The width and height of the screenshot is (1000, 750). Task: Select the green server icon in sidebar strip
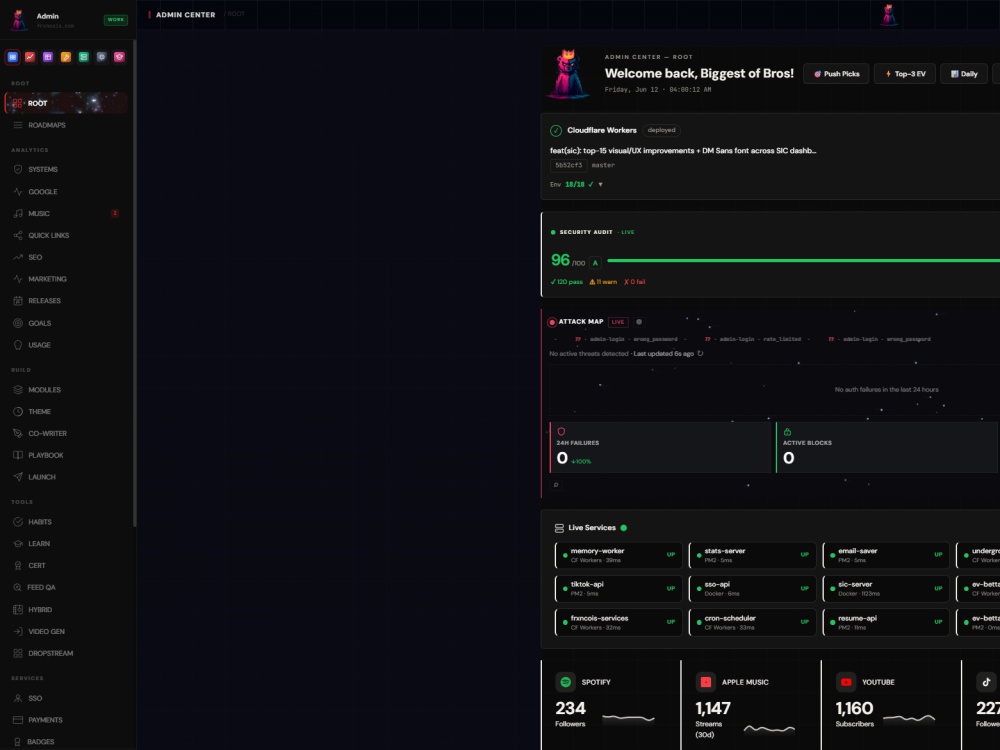[84, 57]
